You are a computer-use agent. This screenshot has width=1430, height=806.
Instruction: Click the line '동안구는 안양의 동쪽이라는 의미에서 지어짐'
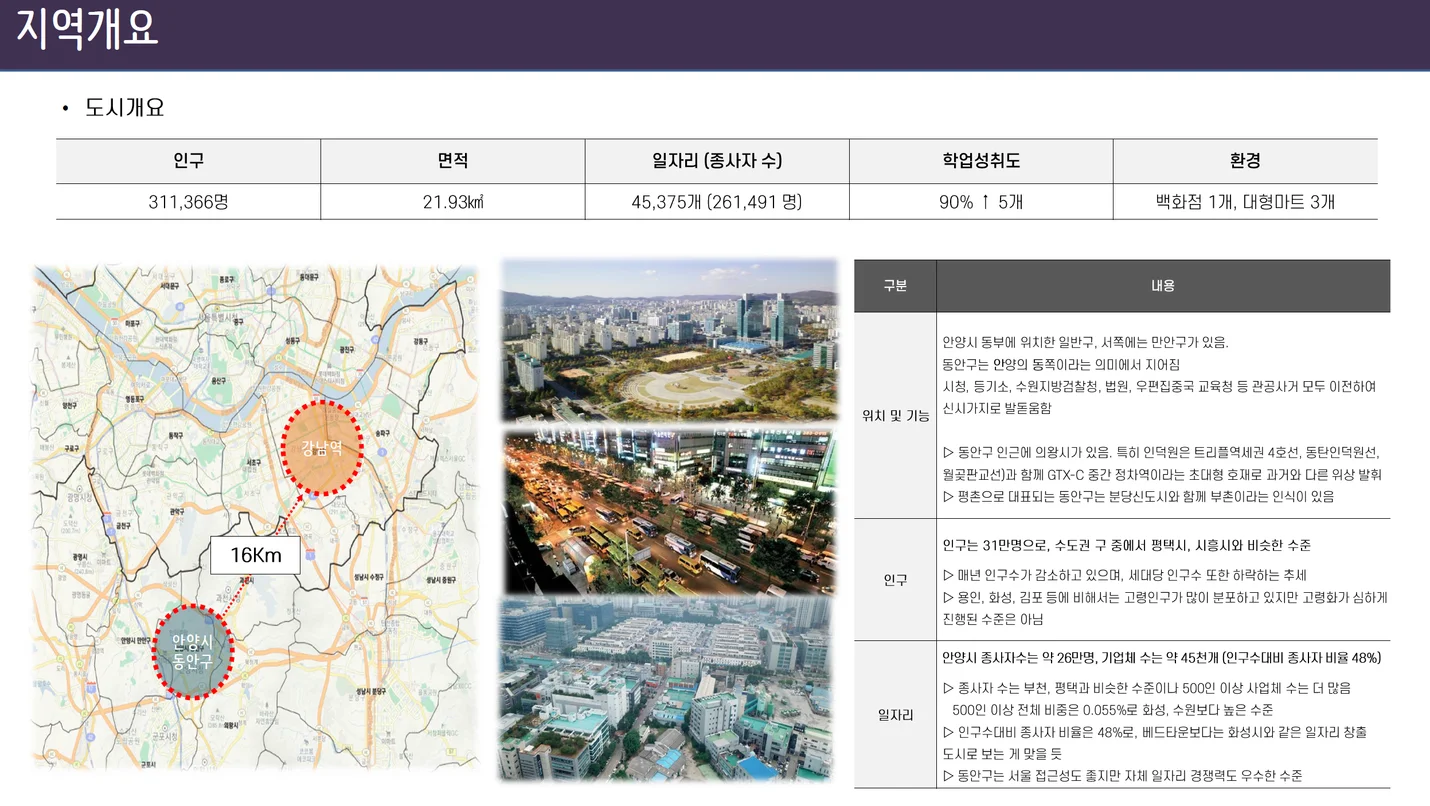point(1061,364)
